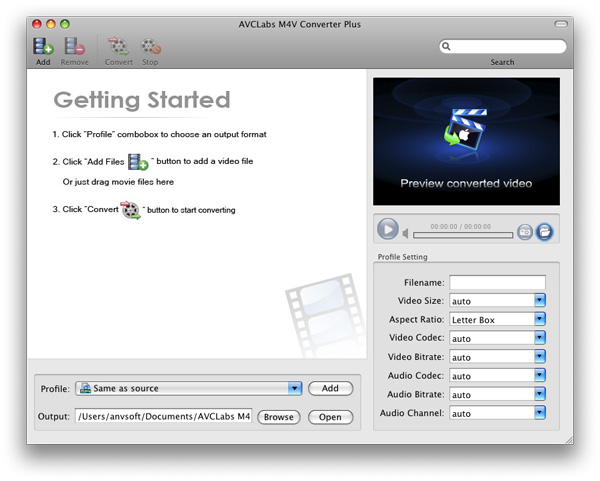Click the magnifier icon in search box
The width and height of the screenshot is (600, 481).
coord(446,46)
